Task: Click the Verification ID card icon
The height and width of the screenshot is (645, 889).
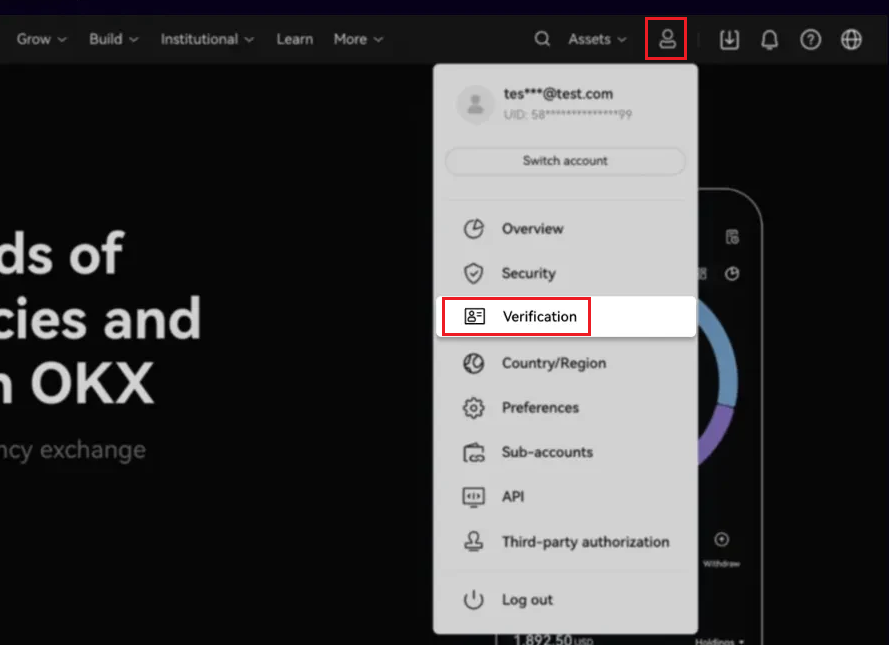Action: coord(475,316)
